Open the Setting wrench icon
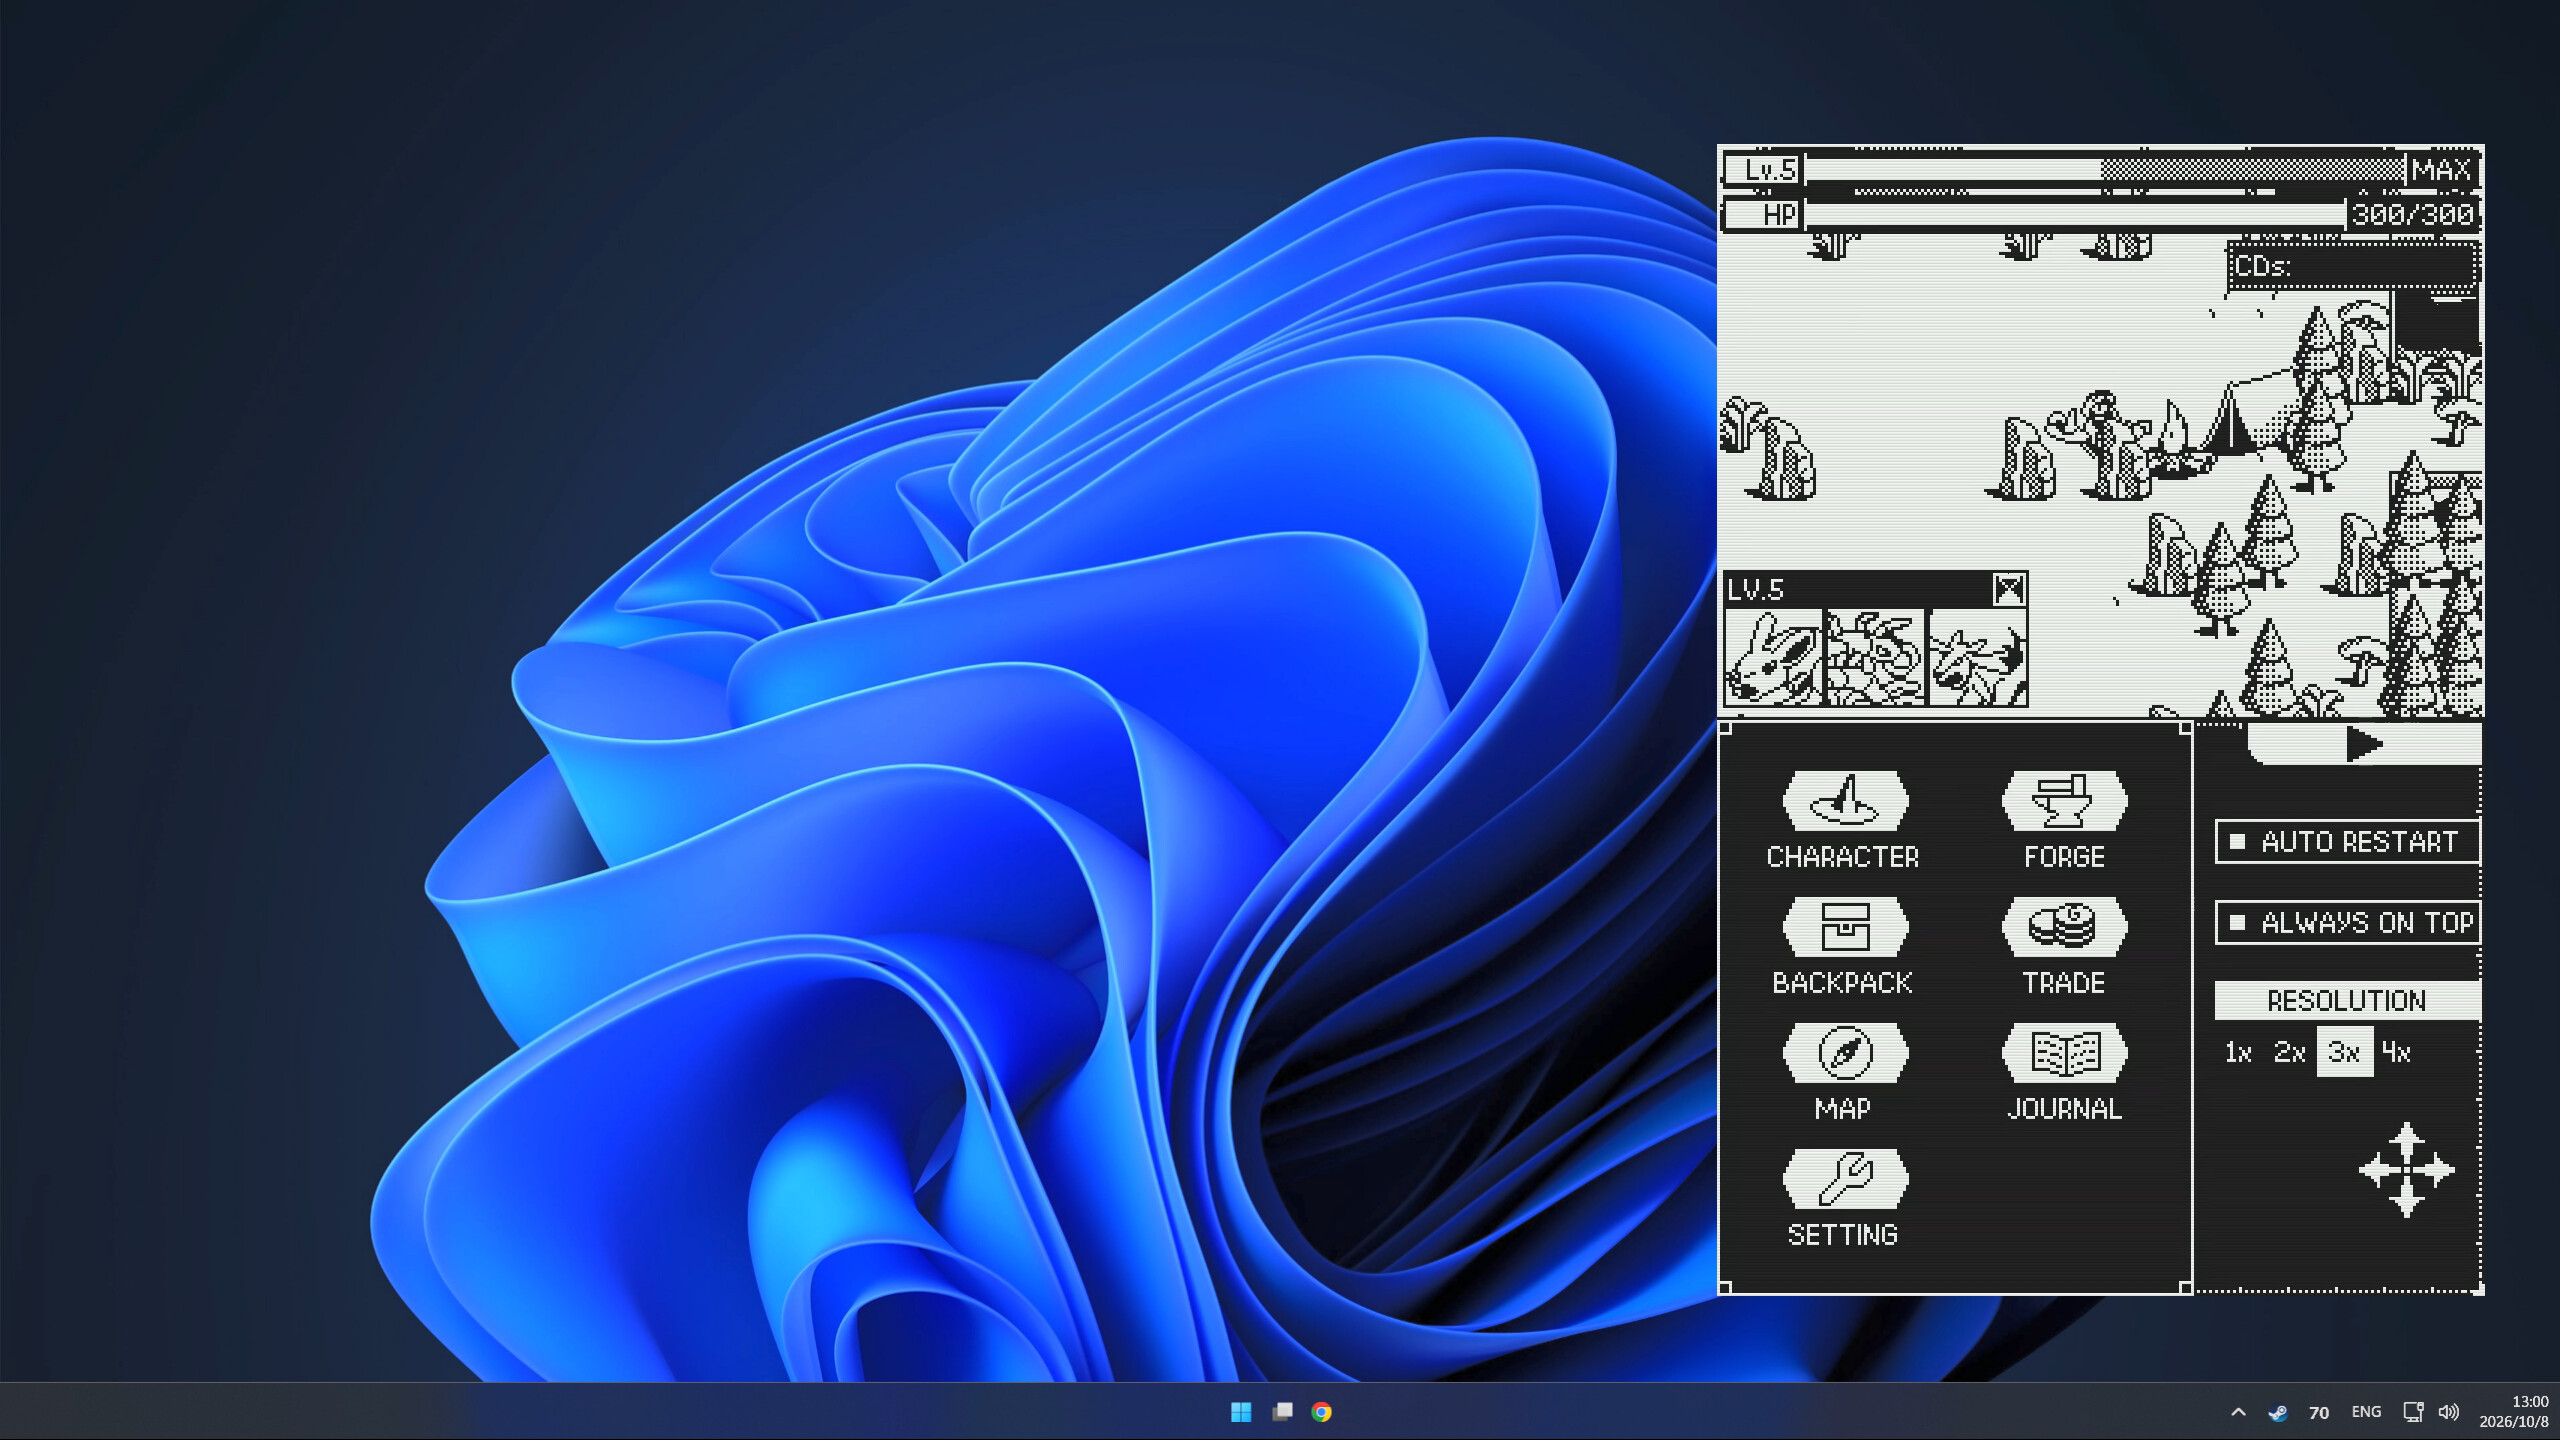This screenshot has height=1440, width=2560. coord(1845,1178)
